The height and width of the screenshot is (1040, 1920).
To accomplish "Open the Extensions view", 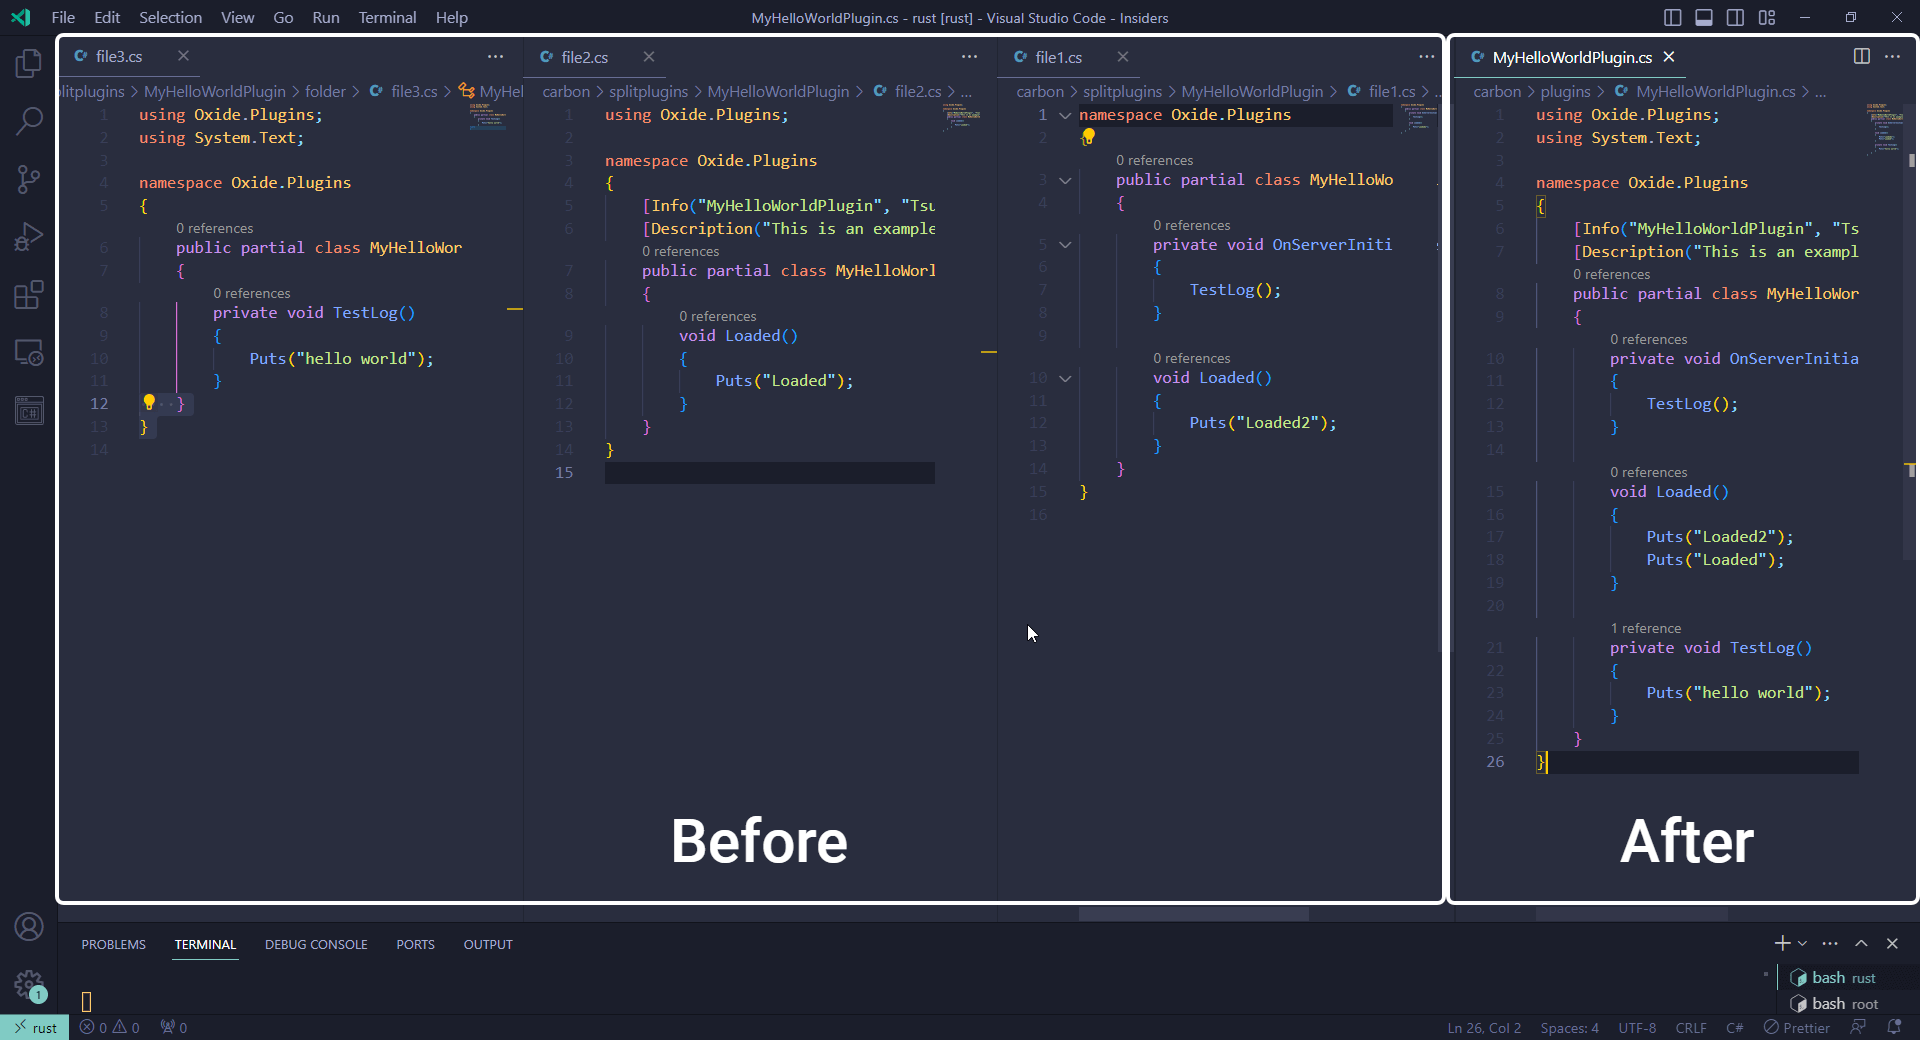I will click(x=28, y=295).
